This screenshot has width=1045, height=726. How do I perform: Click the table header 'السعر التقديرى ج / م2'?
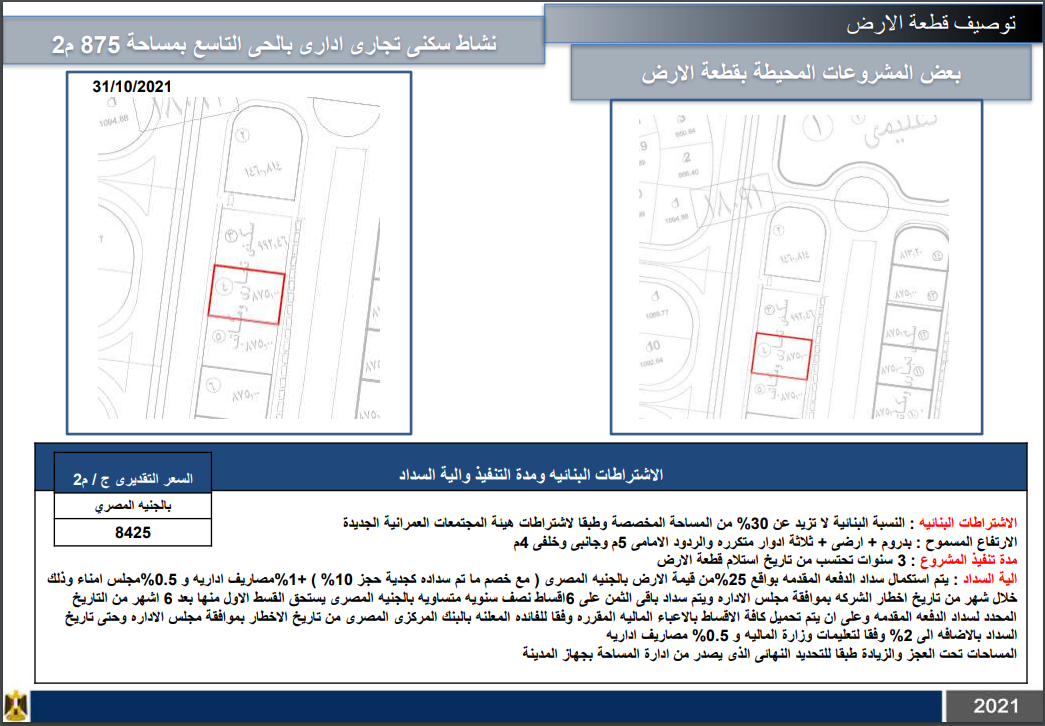click(x=133, y=478)
